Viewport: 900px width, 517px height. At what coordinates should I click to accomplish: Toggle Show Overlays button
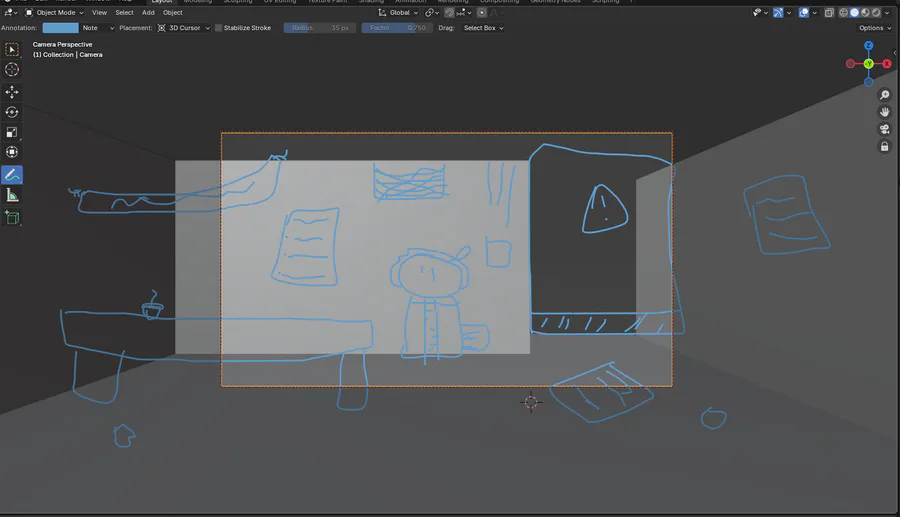tap(804, 13)
